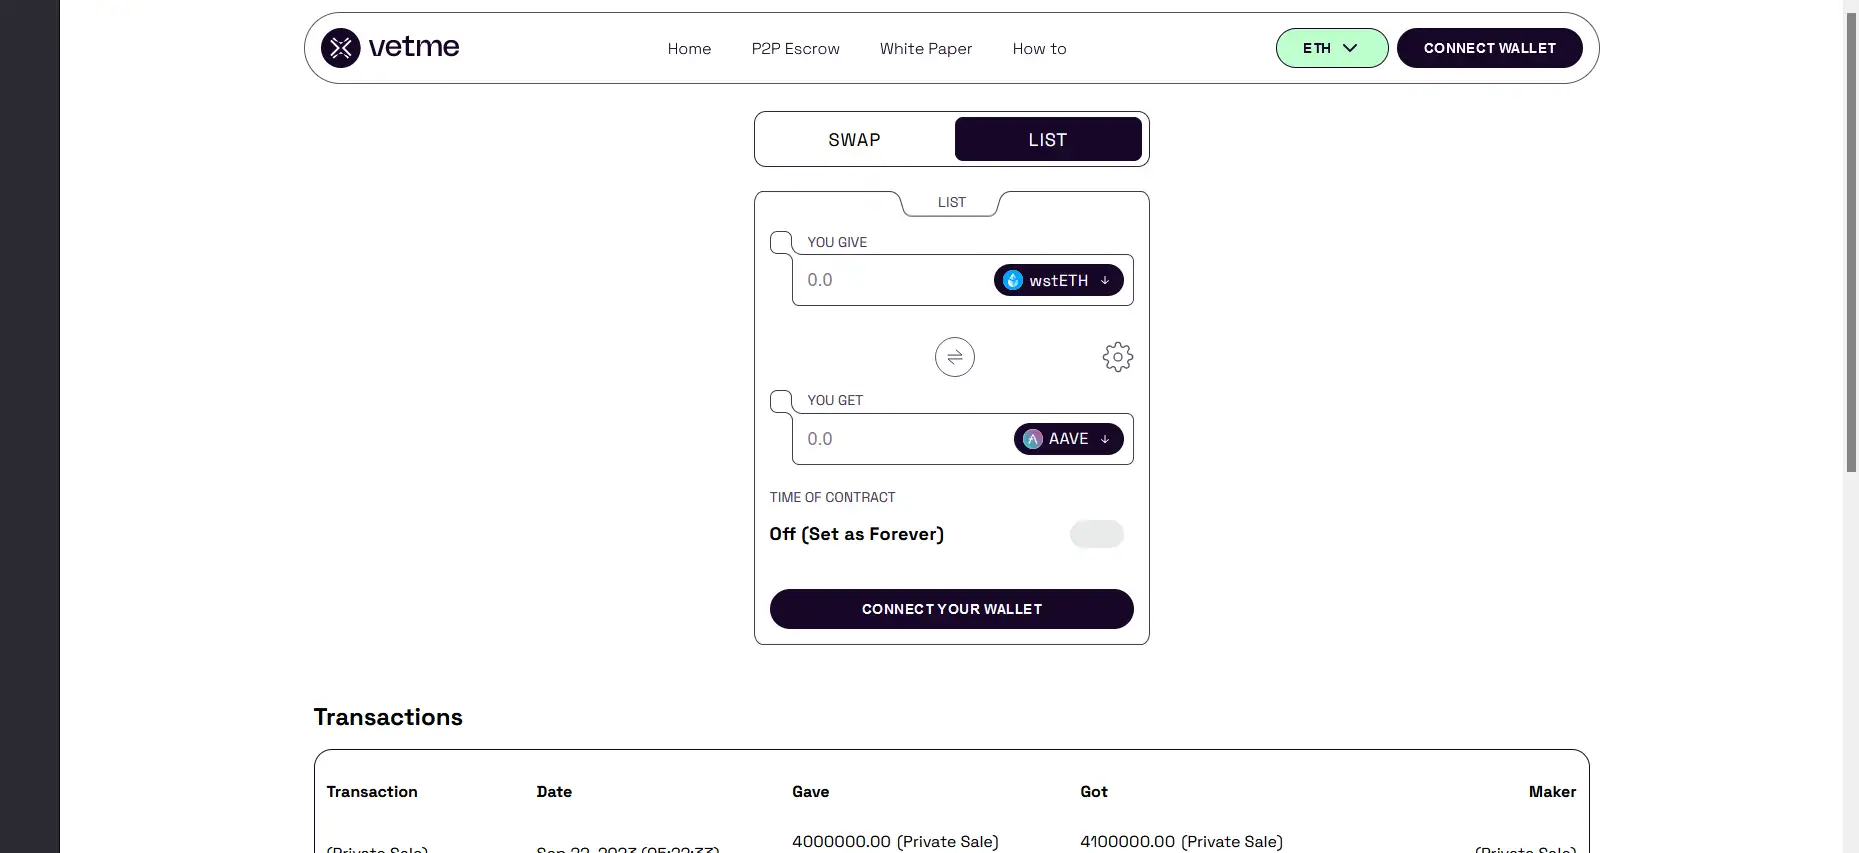Click the CONNECT YOUR WALLET button
The height and width of the screenshot is (853, 1859).
pos(951,609)
